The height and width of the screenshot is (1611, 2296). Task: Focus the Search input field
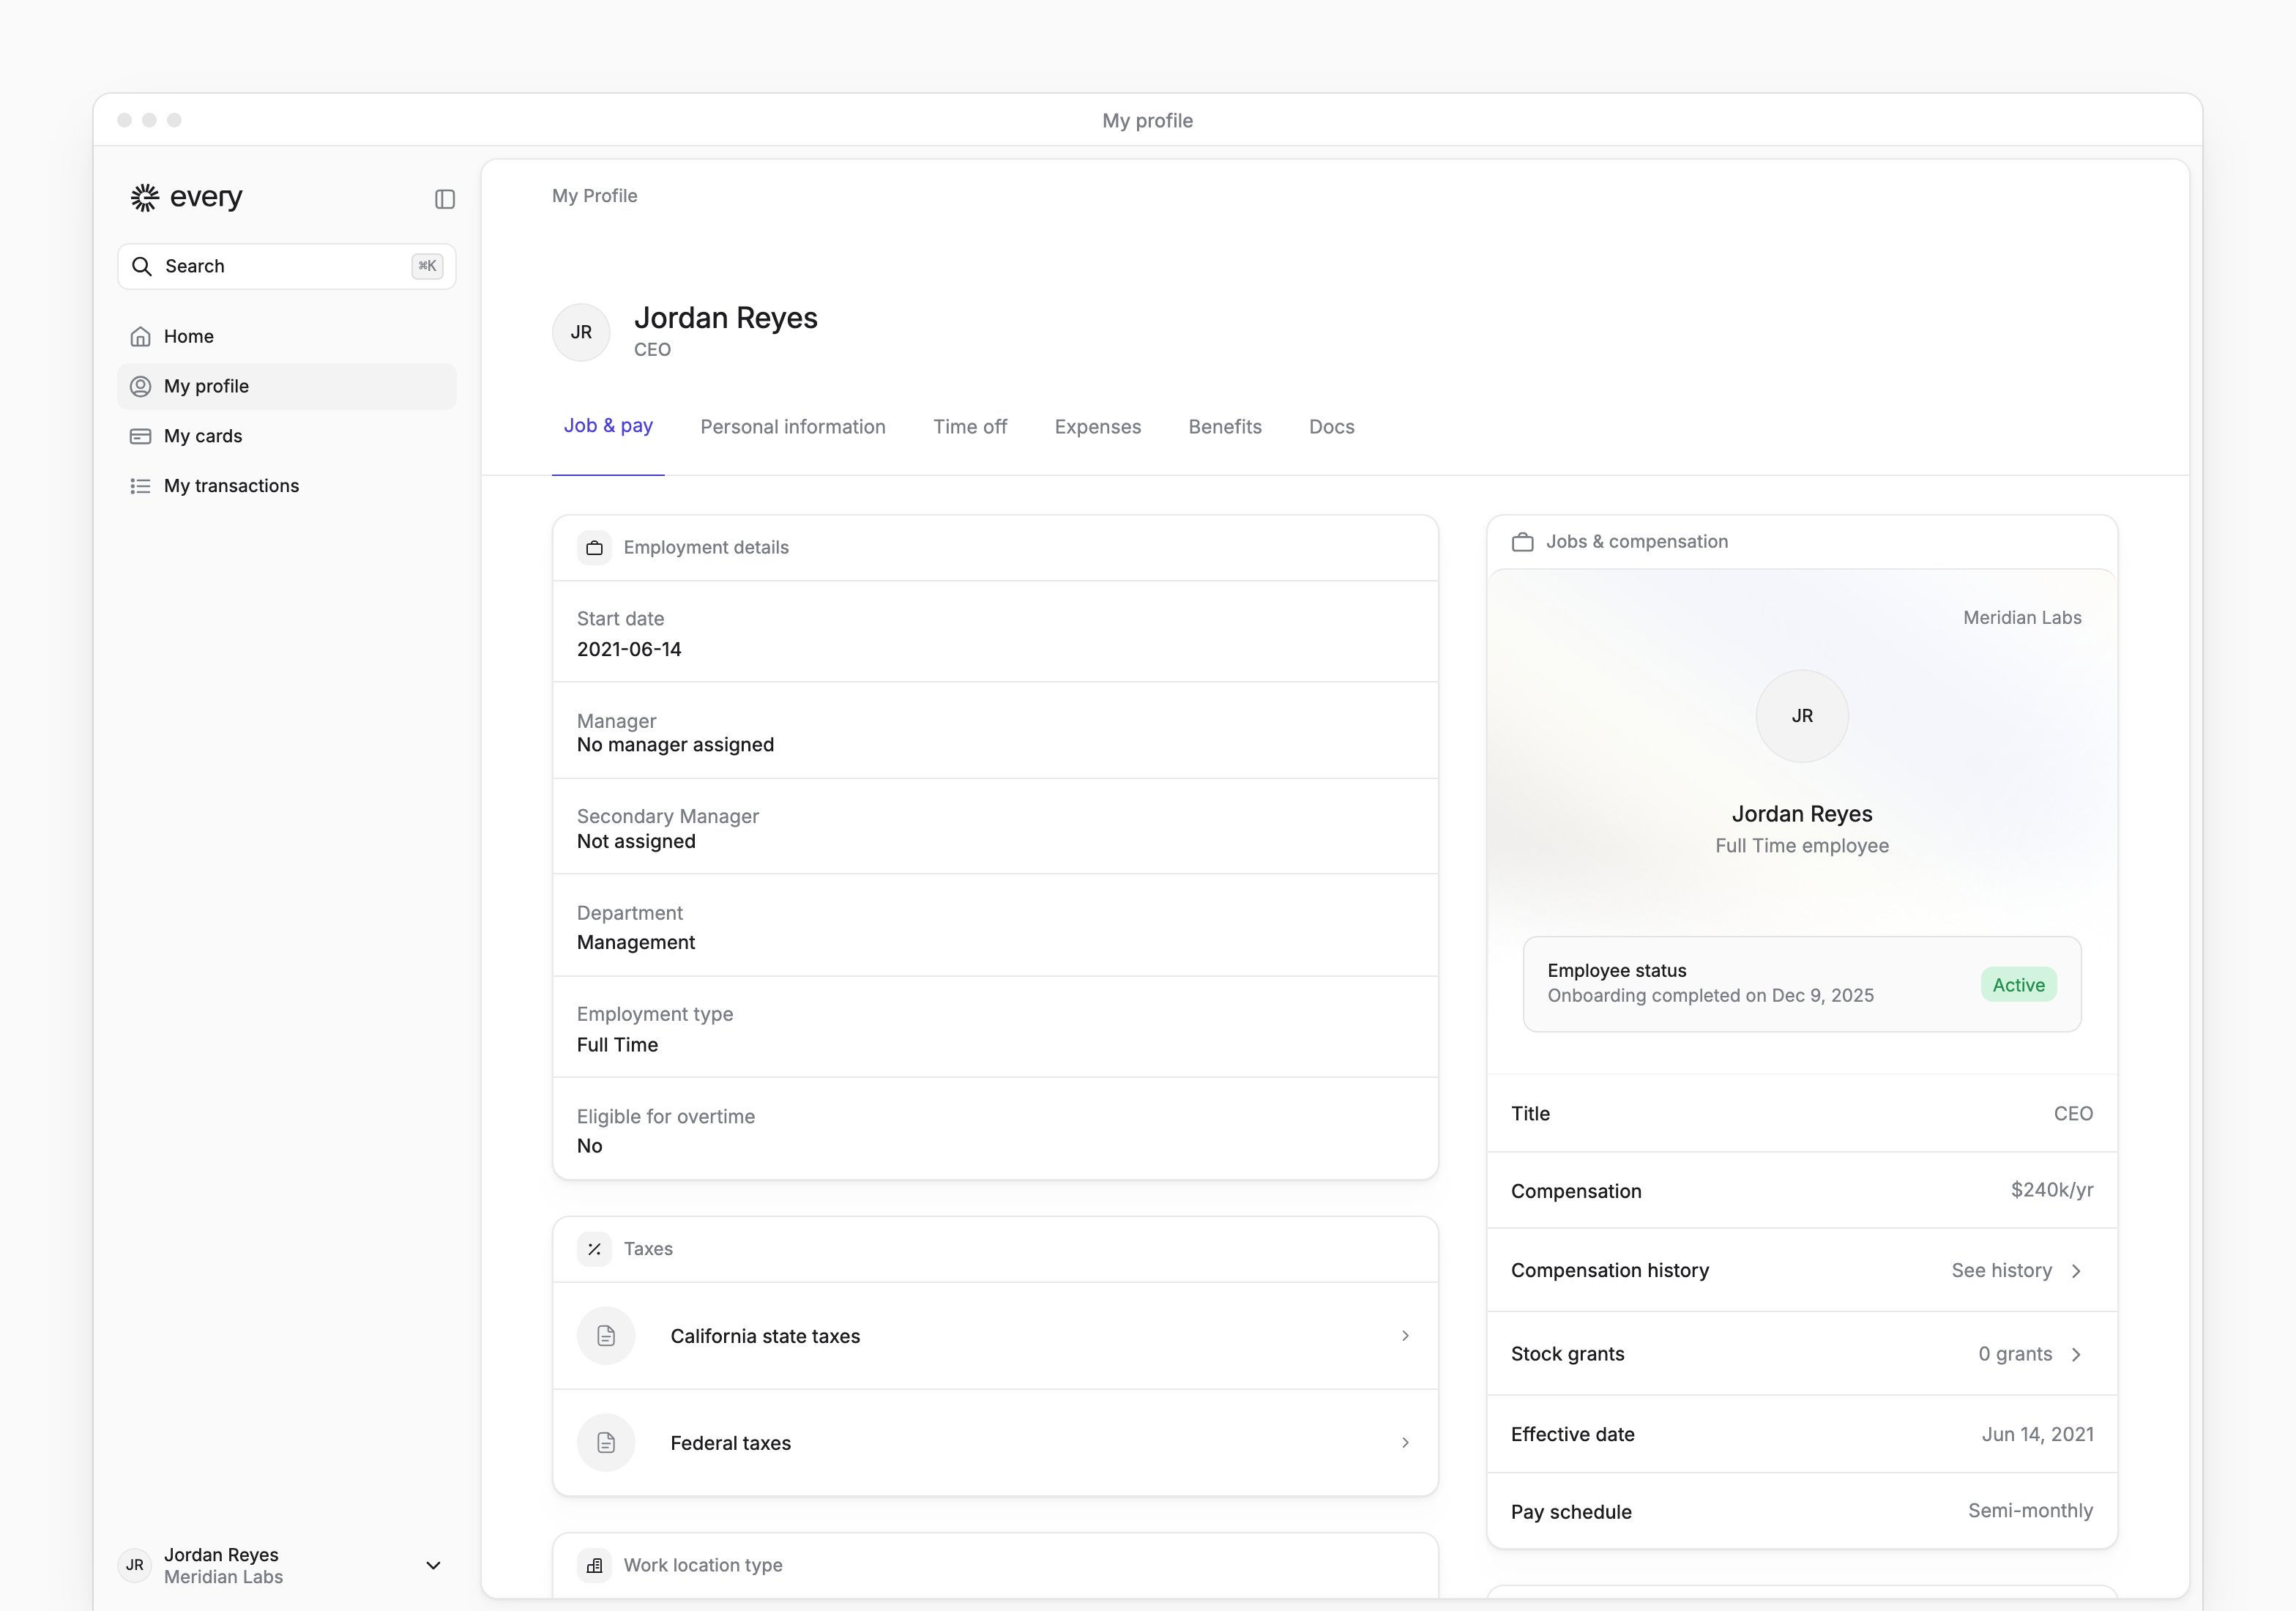[x=287, y=266]
